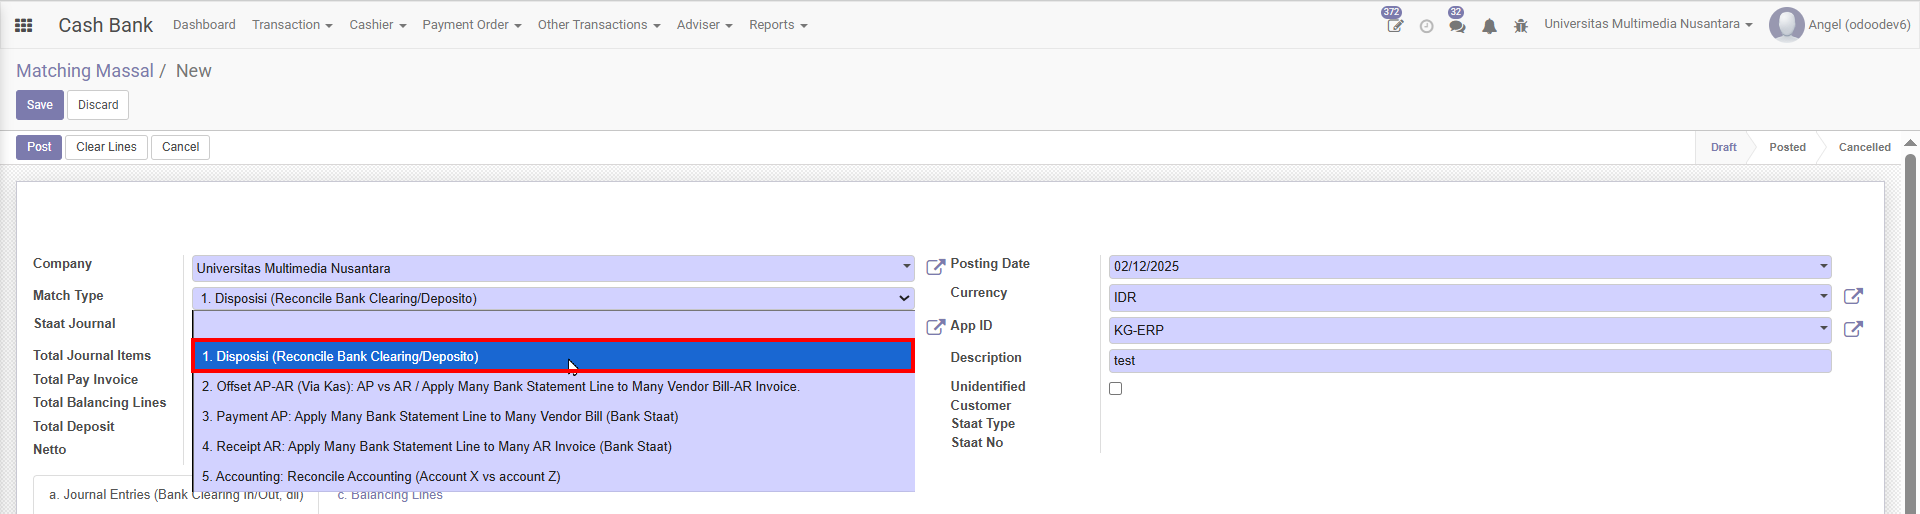Image resolution: width=1920 pixels, height=514 pixels.
Task: Open conversations chat icon with badge
Action: (x=1457, y=26)
